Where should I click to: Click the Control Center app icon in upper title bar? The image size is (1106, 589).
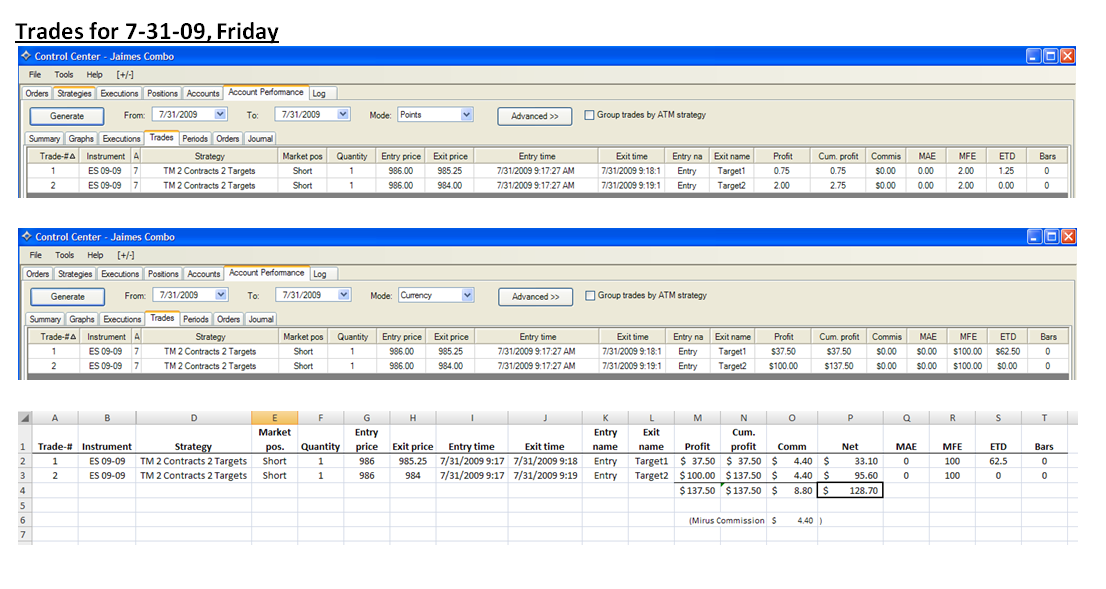pos(26,56)
